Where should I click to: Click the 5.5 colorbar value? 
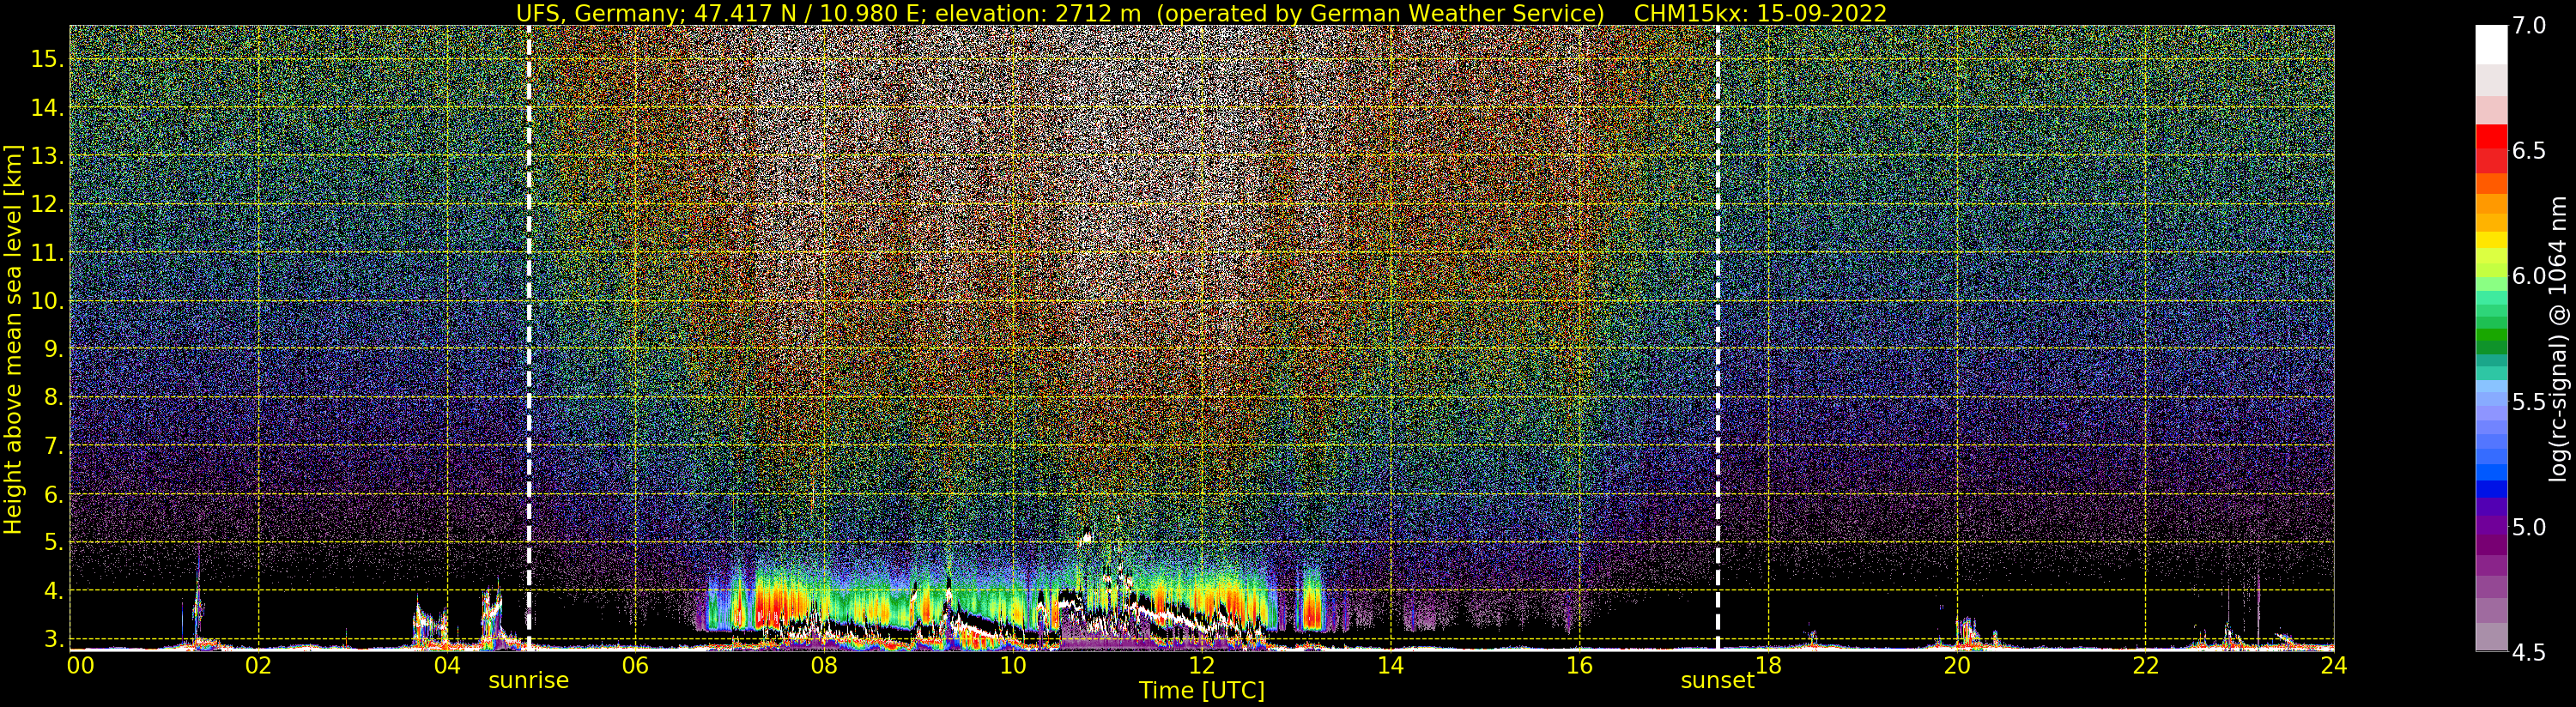[x=2530, y=402]
